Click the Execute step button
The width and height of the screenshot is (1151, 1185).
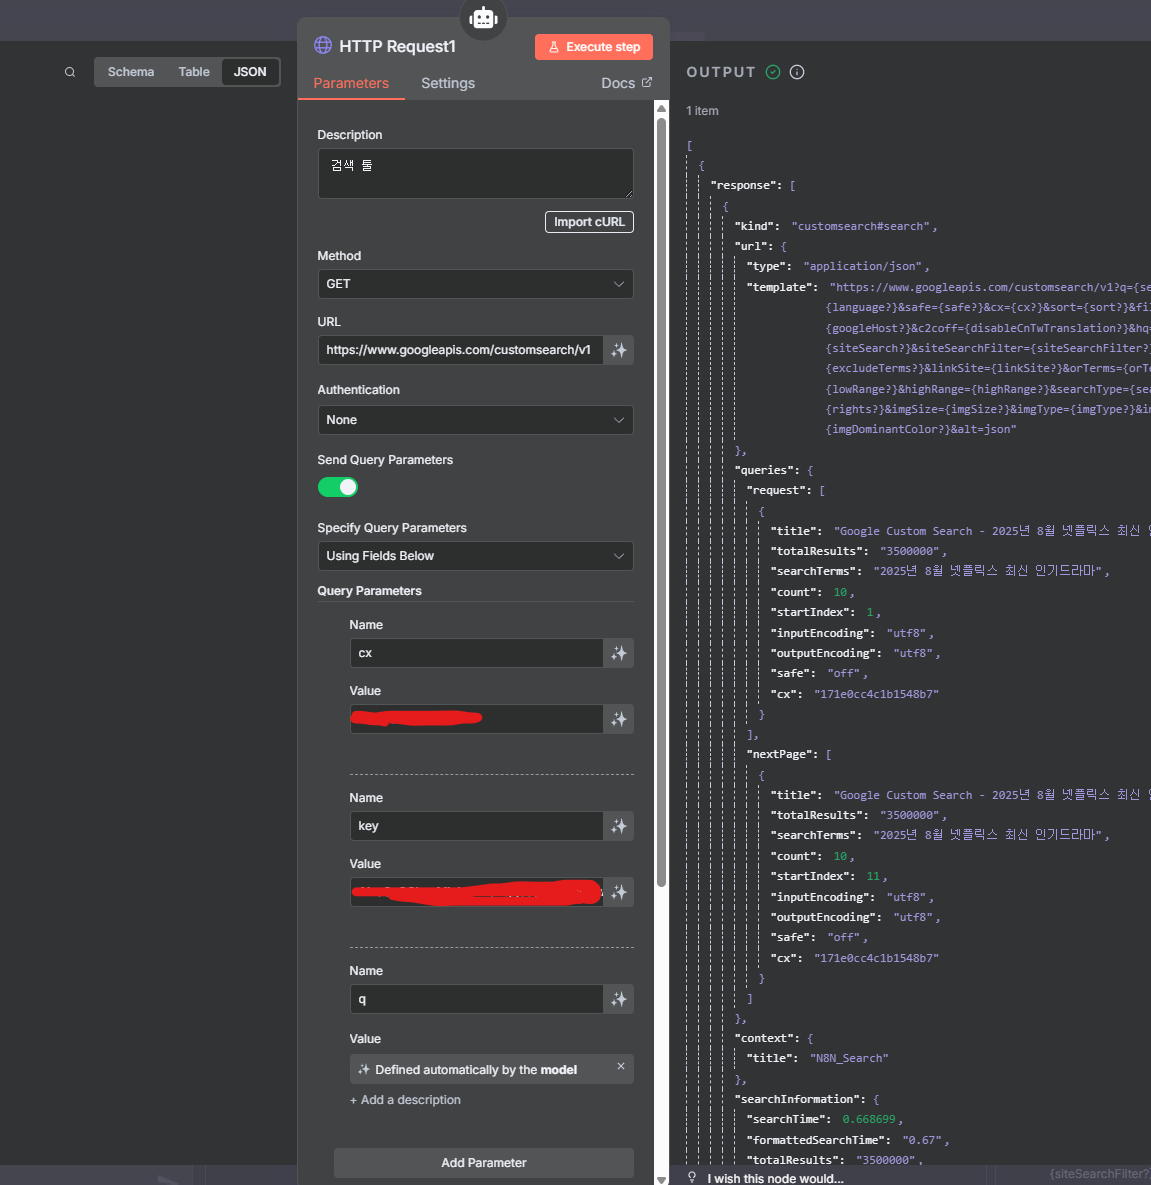[x=594, y=47]
